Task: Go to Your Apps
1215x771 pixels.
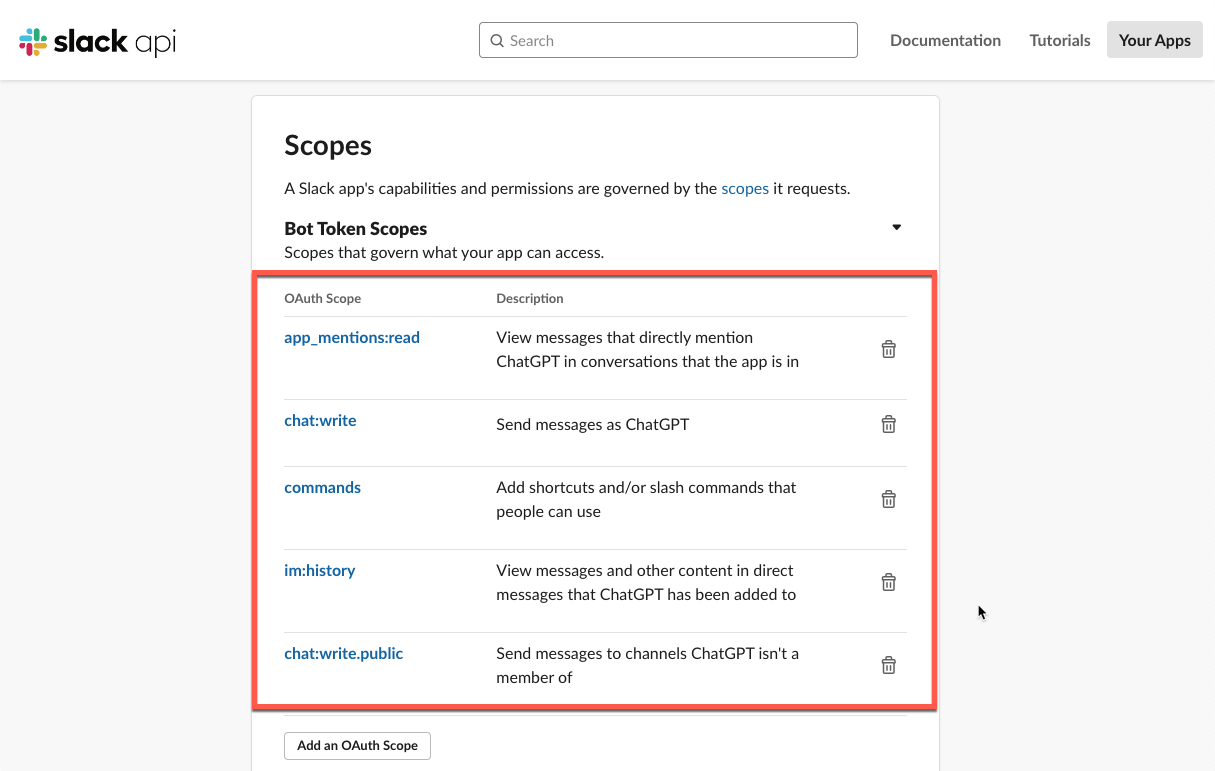Action: coord(1154,40)
